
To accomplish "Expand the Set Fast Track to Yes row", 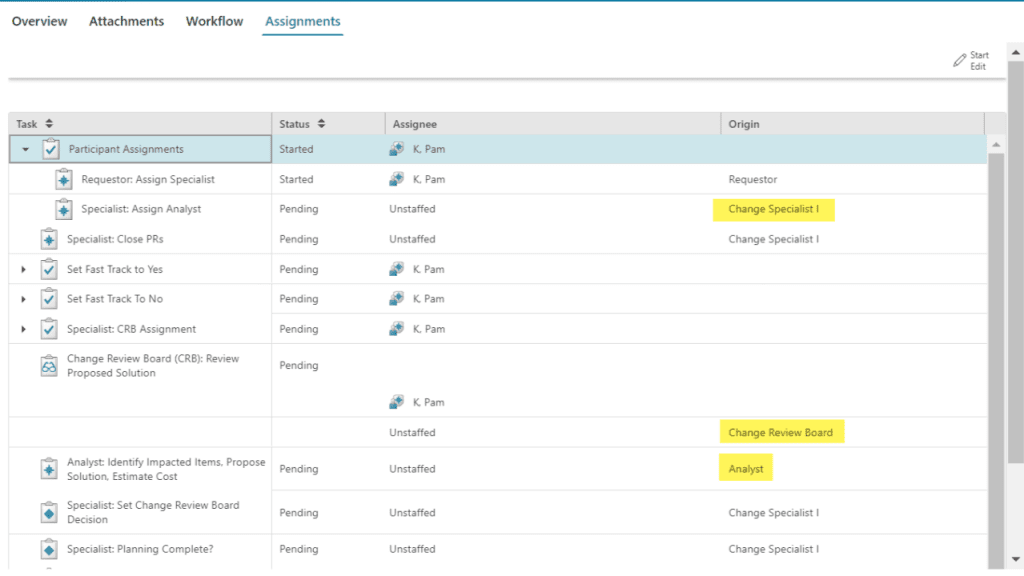I will (24, 270).
